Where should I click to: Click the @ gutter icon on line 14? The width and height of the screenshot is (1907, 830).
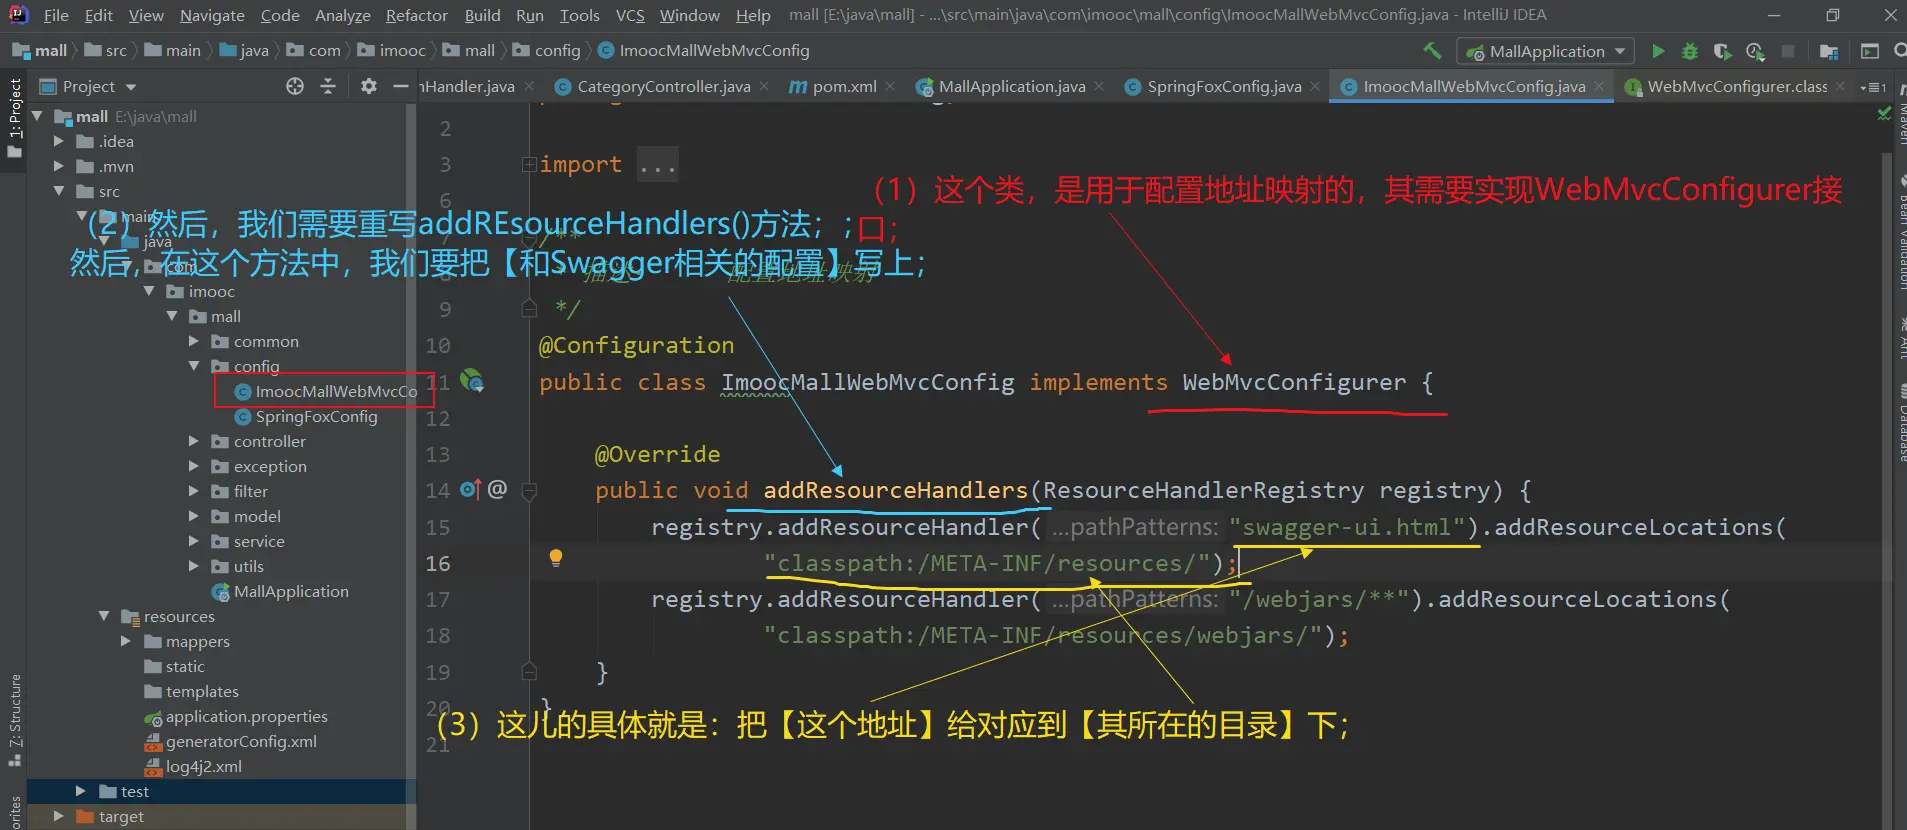tap(497, 489)
